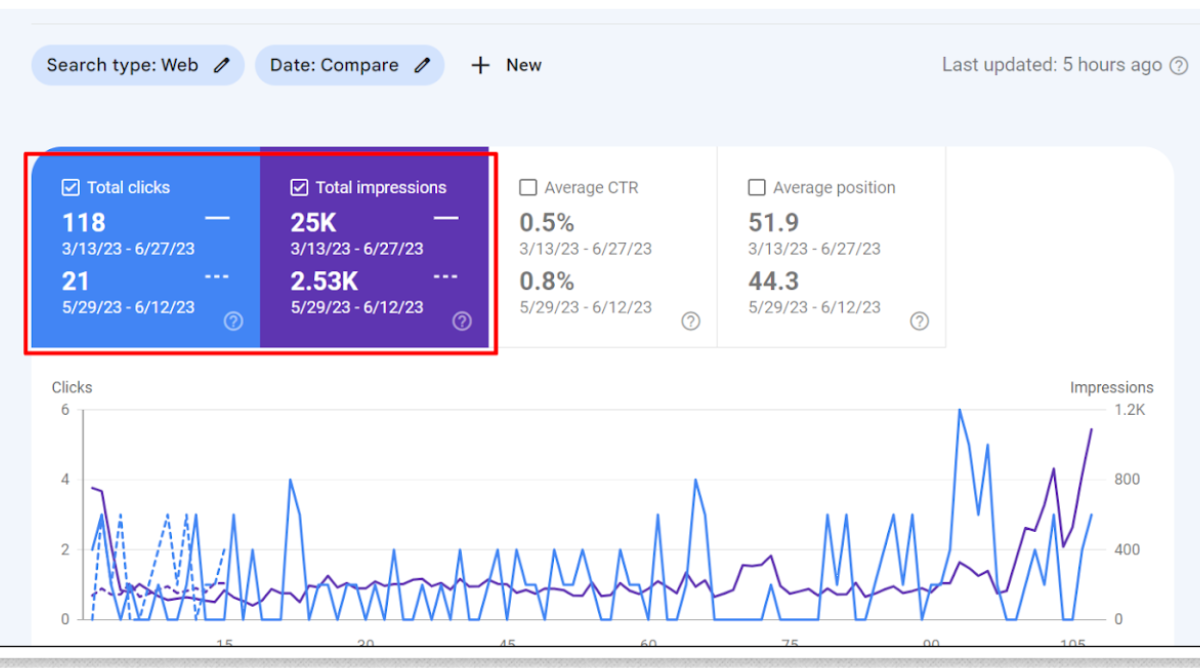Select the 21 clicks comparison value

(x=76, y=282)
